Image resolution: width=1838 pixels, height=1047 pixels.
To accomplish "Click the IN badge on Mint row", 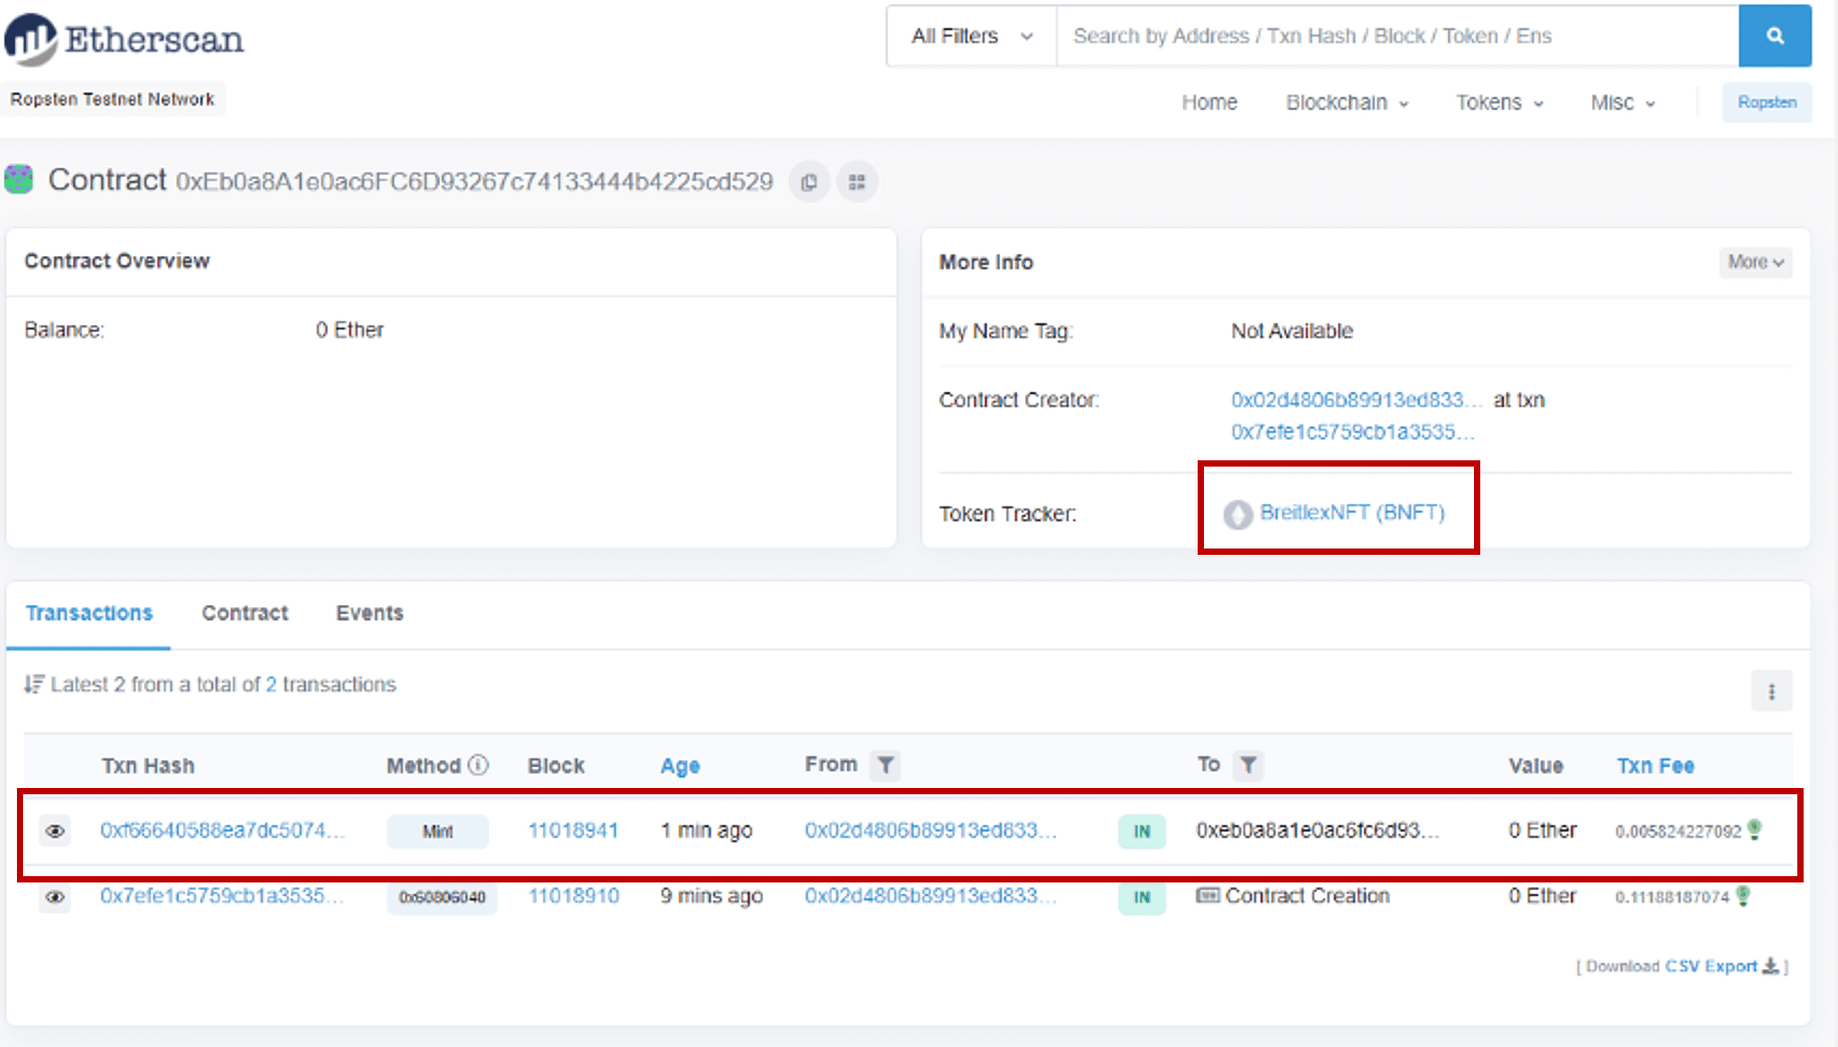I will [1142, 831].
